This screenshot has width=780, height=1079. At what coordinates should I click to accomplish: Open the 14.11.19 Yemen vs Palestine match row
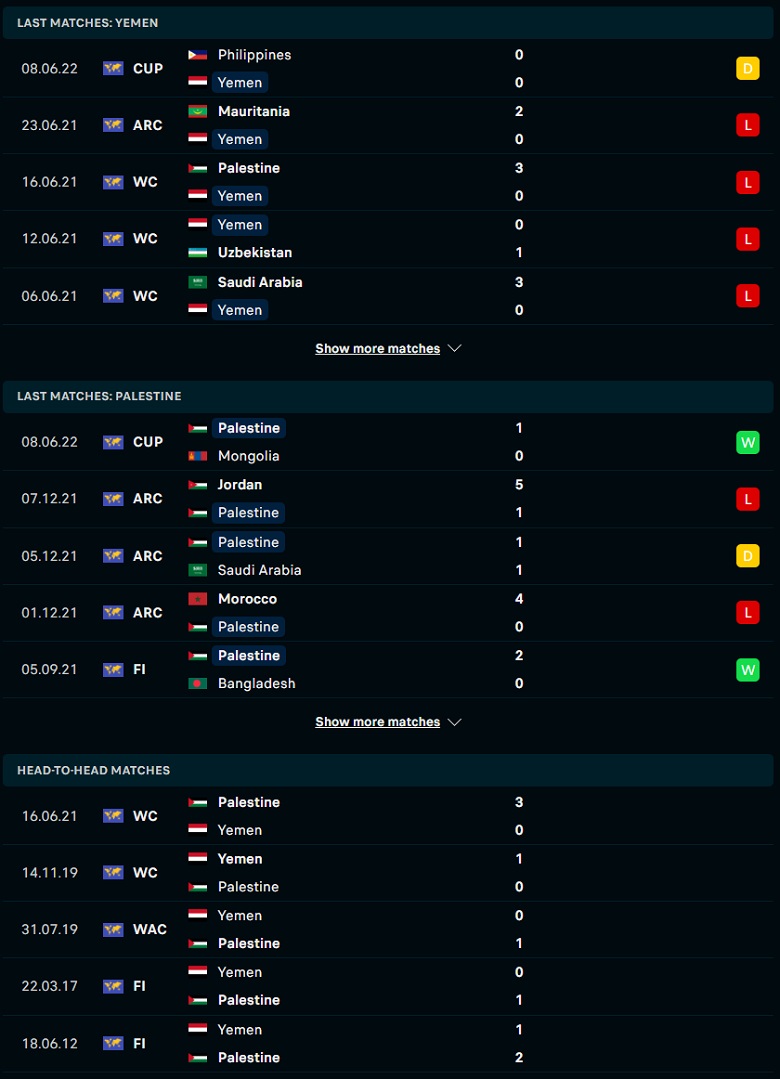tap(388, 873)
